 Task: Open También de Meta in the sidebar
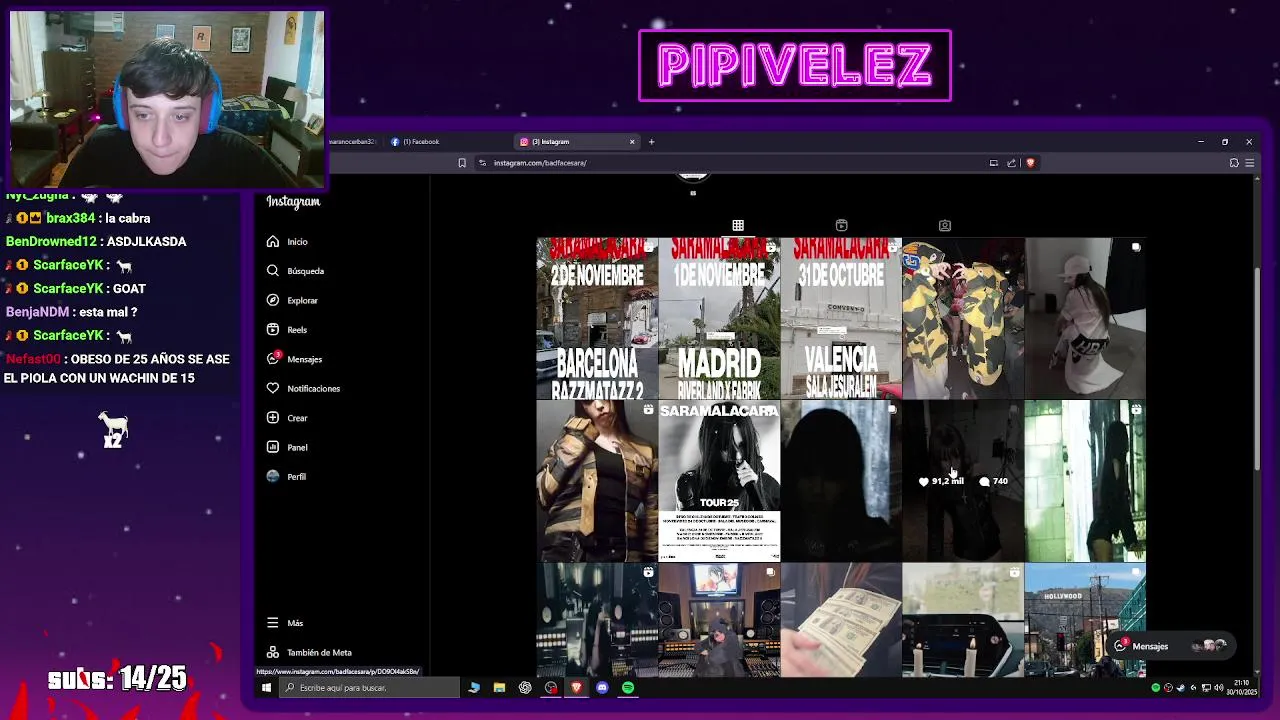(x=309, y=652)
